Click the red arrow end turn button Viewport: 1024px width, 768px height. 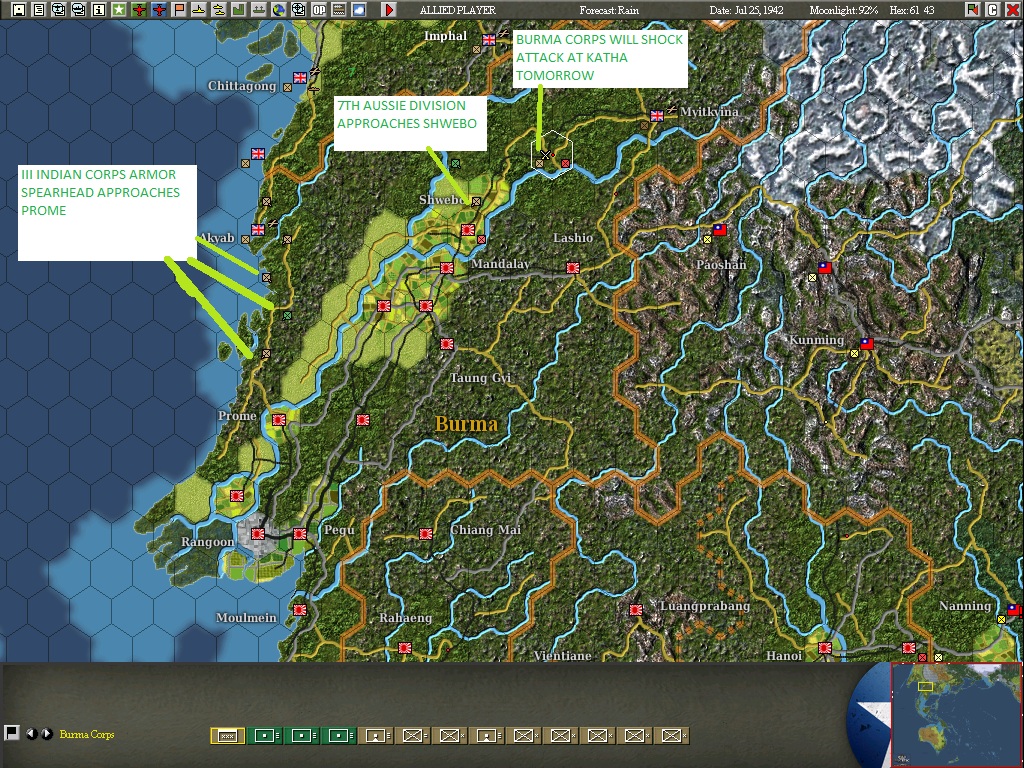point(389,10)
